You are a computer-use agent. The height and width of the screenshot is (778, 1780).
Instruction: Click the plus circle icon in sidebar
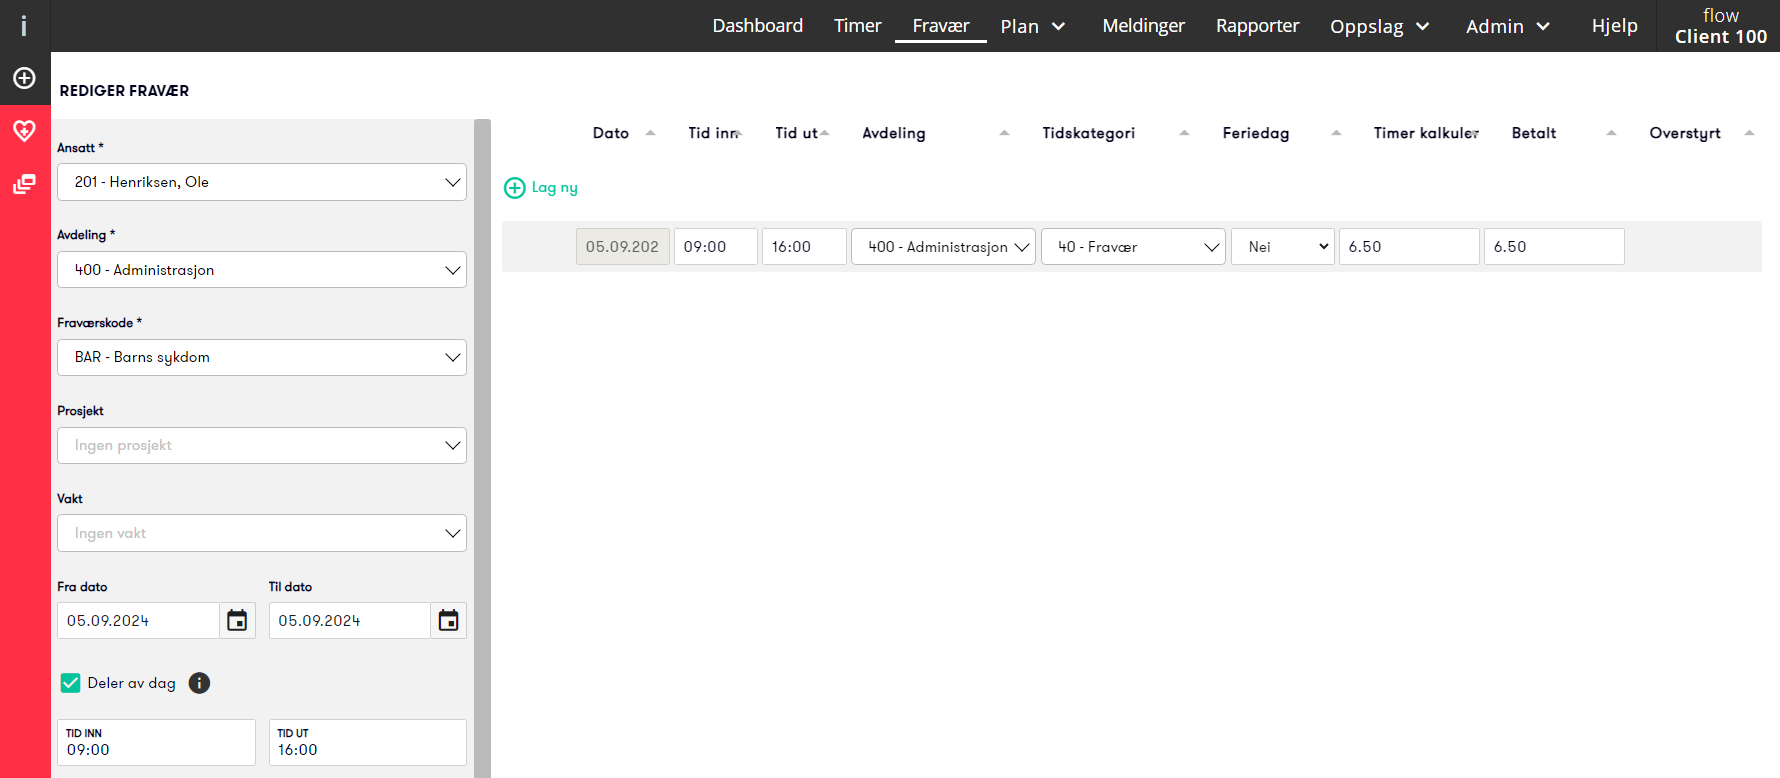point(24,78)
